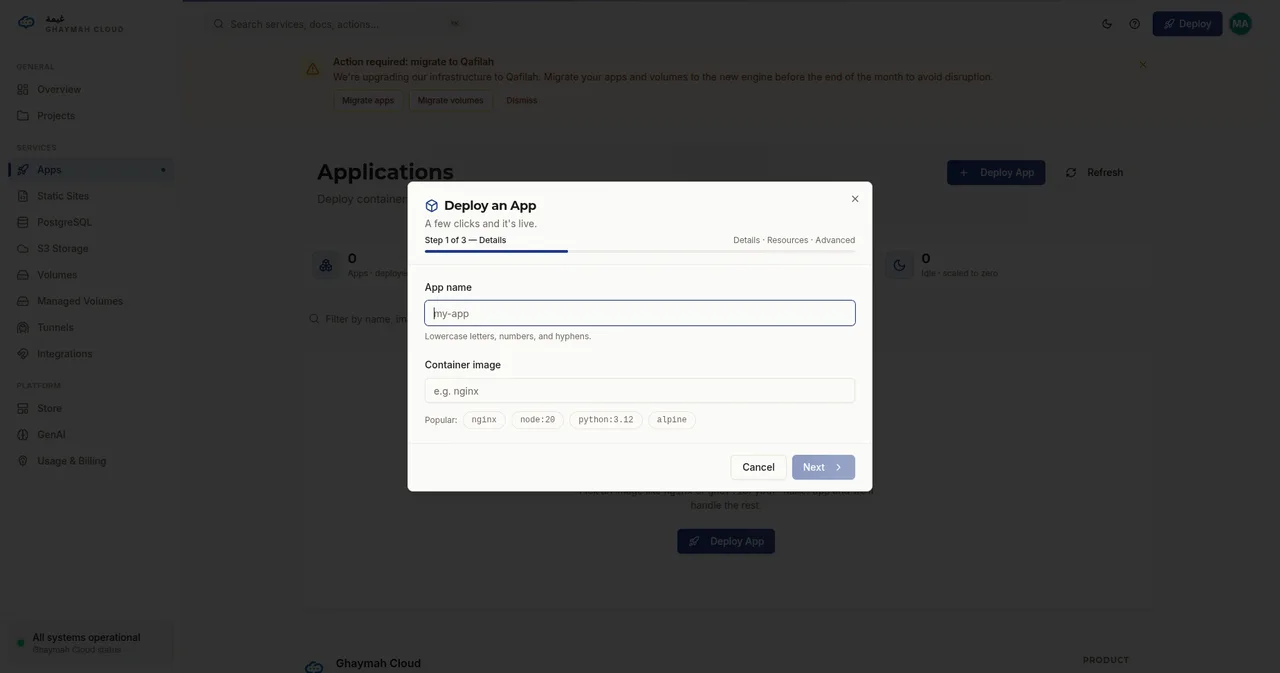Click the PostgreSQL database icon in sidebar
The height and width of the screenshot is (673, 1280).
click(23, 222)
